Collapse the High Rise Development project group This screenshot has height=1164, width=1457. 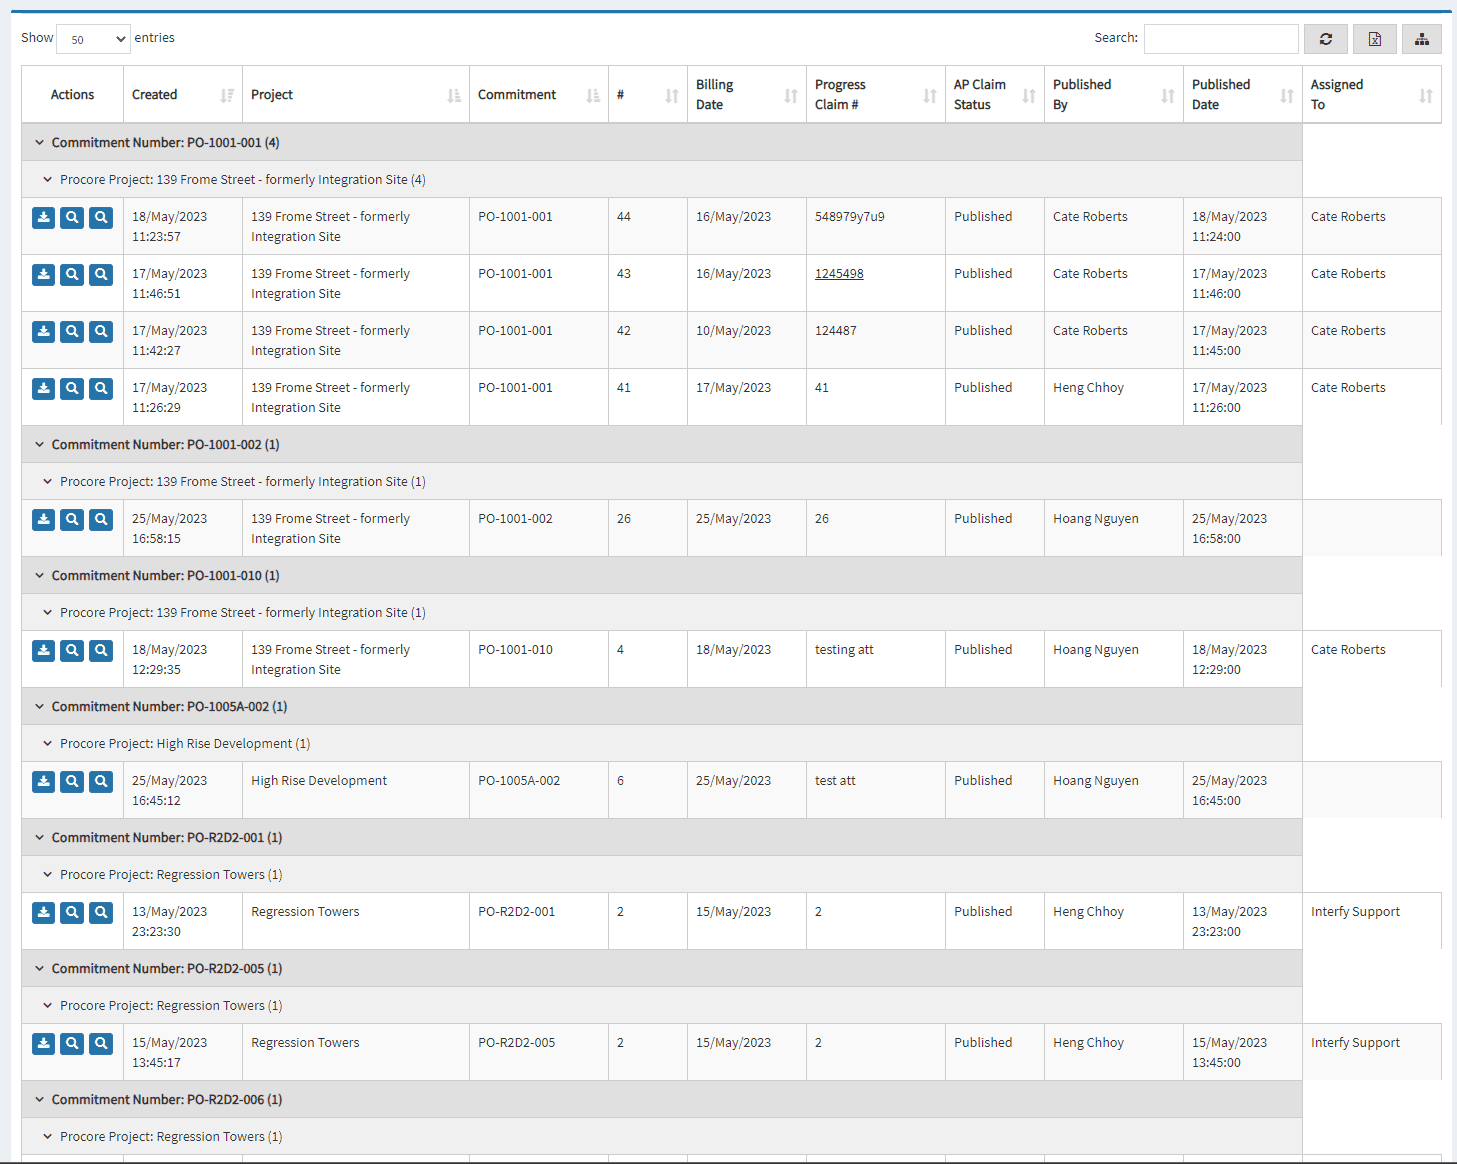coord(47,743)
